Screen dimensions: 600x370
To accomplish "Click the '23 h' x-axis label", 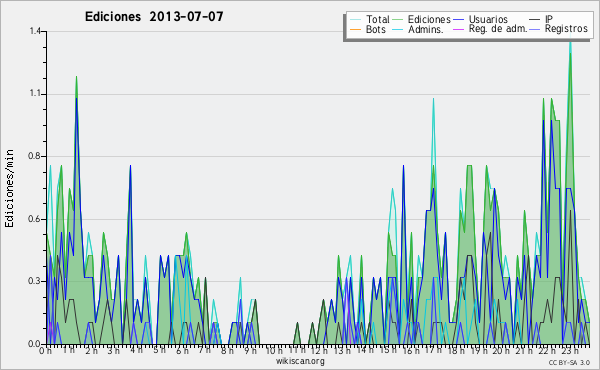I will (569, 351).
